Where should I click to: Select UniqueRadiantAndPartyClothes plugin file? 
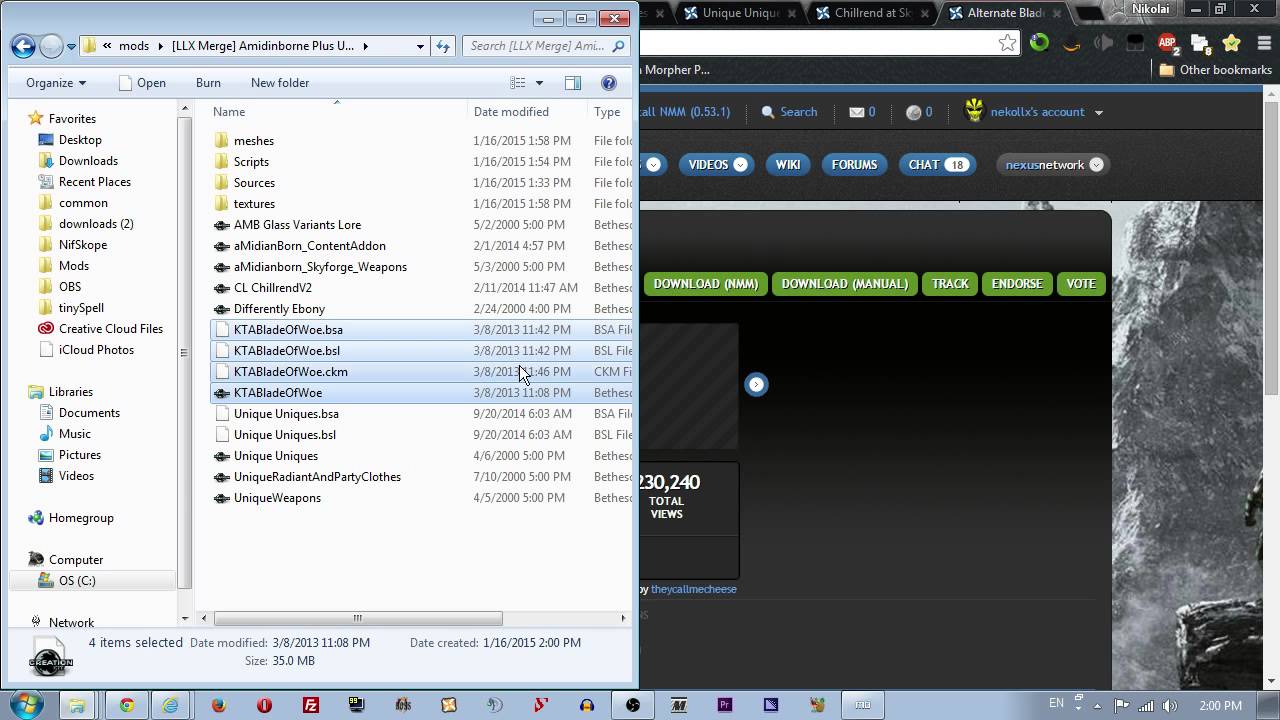317,477
